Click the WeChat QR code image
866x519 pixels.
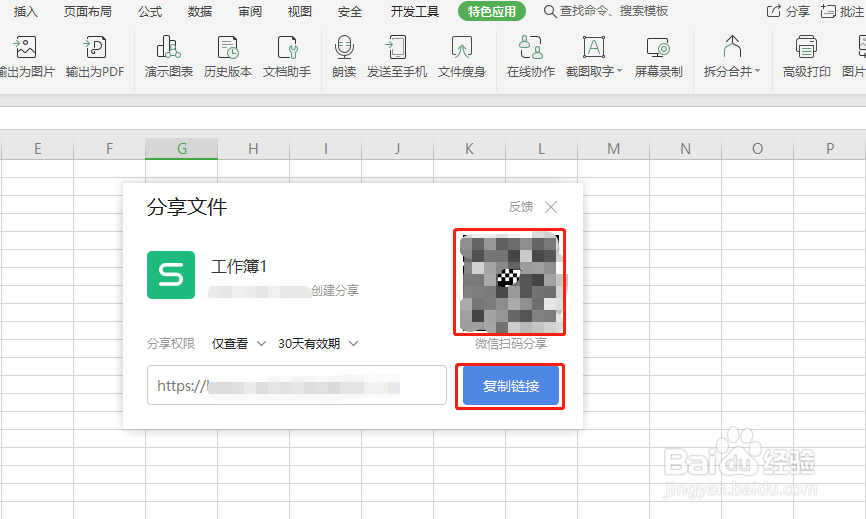coord(509,282)
